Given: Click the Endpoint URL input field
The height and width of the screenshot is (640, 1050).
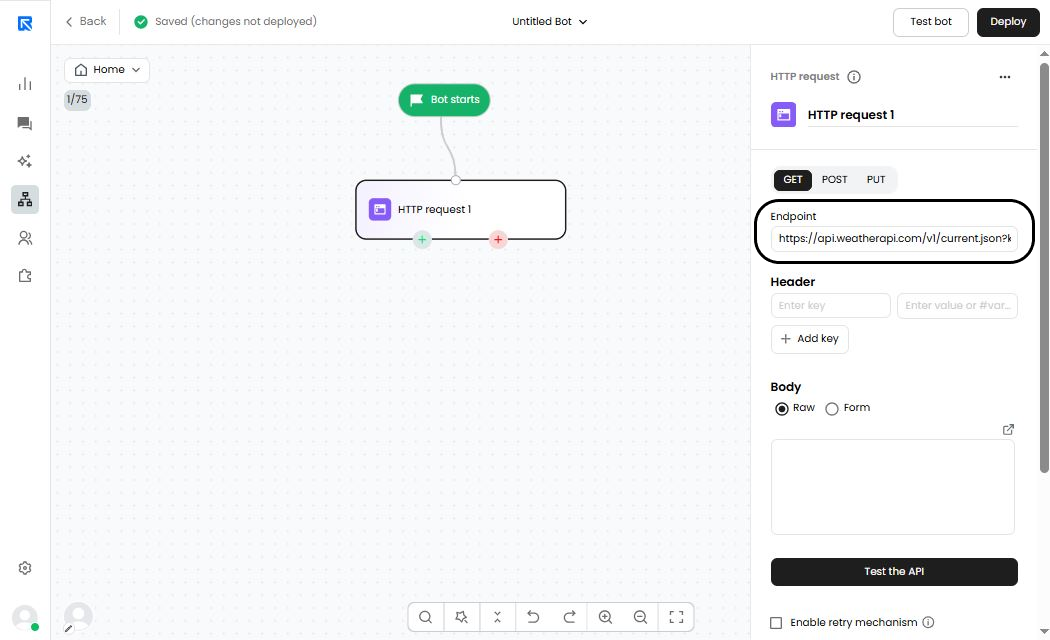Looking at the screenshot, I should point(894,239).
